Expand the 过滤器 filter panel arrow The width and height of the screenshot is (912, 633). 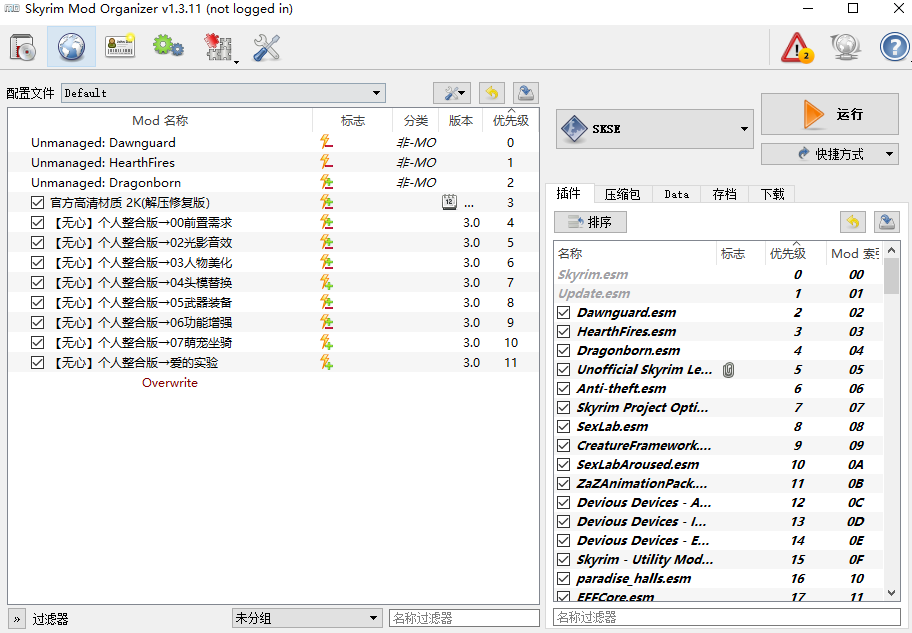pyautogui.click(x=17, y=619)
